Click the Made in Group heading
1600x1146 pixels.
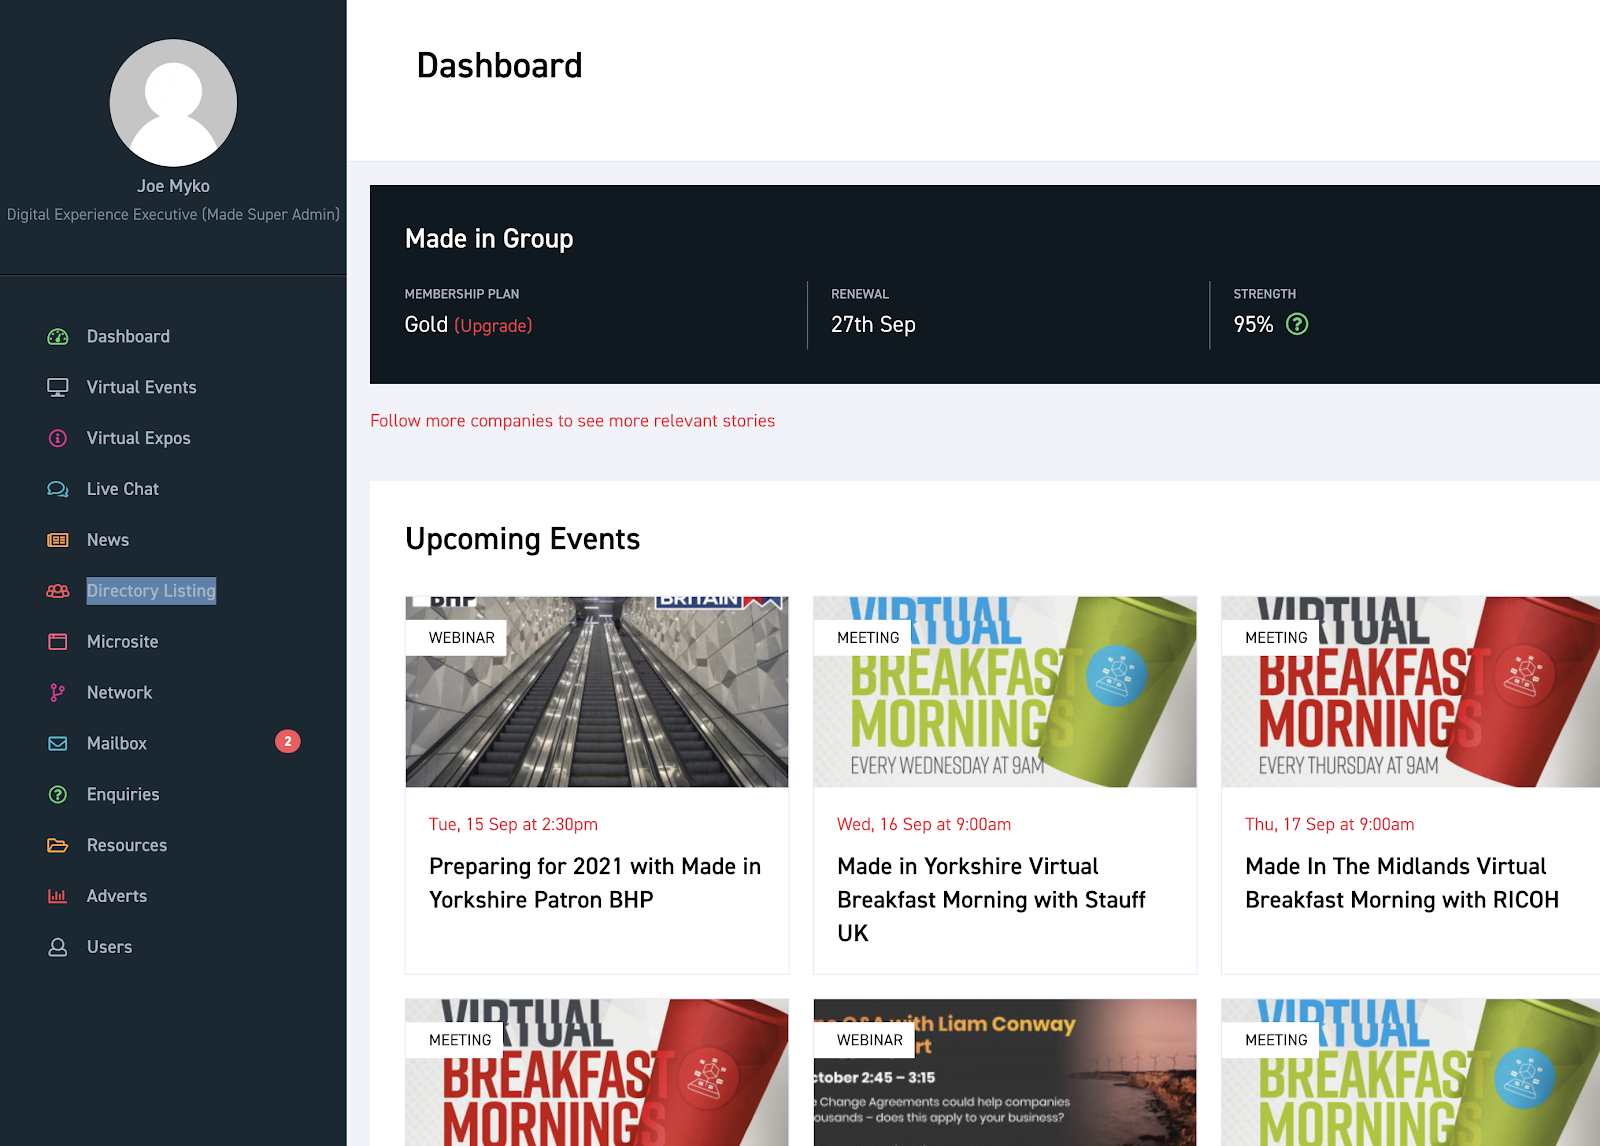click(489, 239)
